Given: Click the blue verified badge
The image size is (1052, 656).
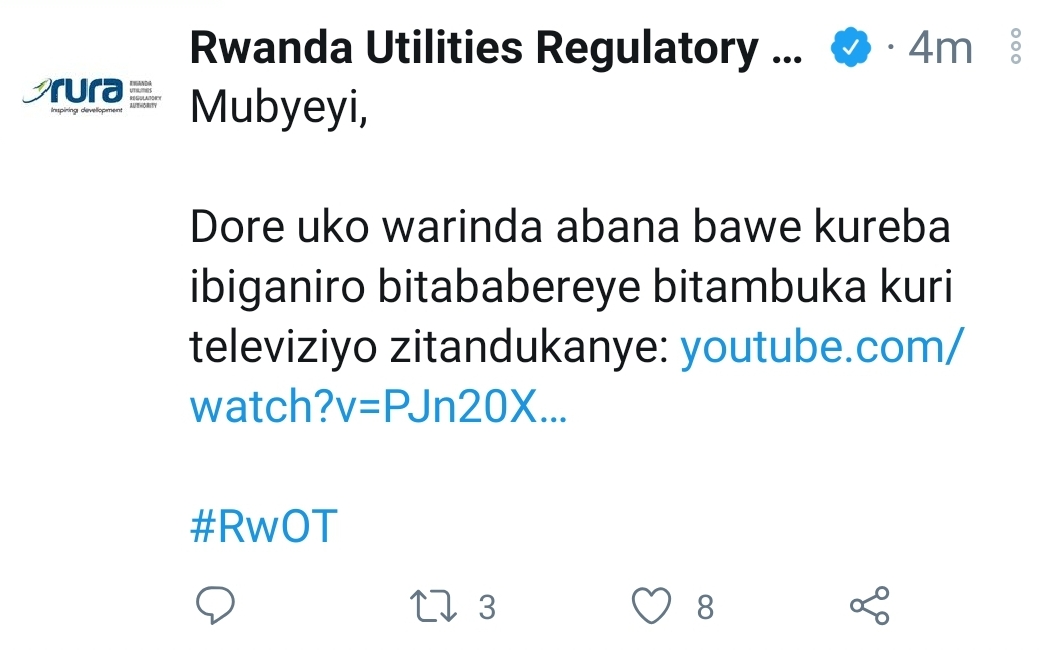Looking at the screenshot, I should 850,47.
